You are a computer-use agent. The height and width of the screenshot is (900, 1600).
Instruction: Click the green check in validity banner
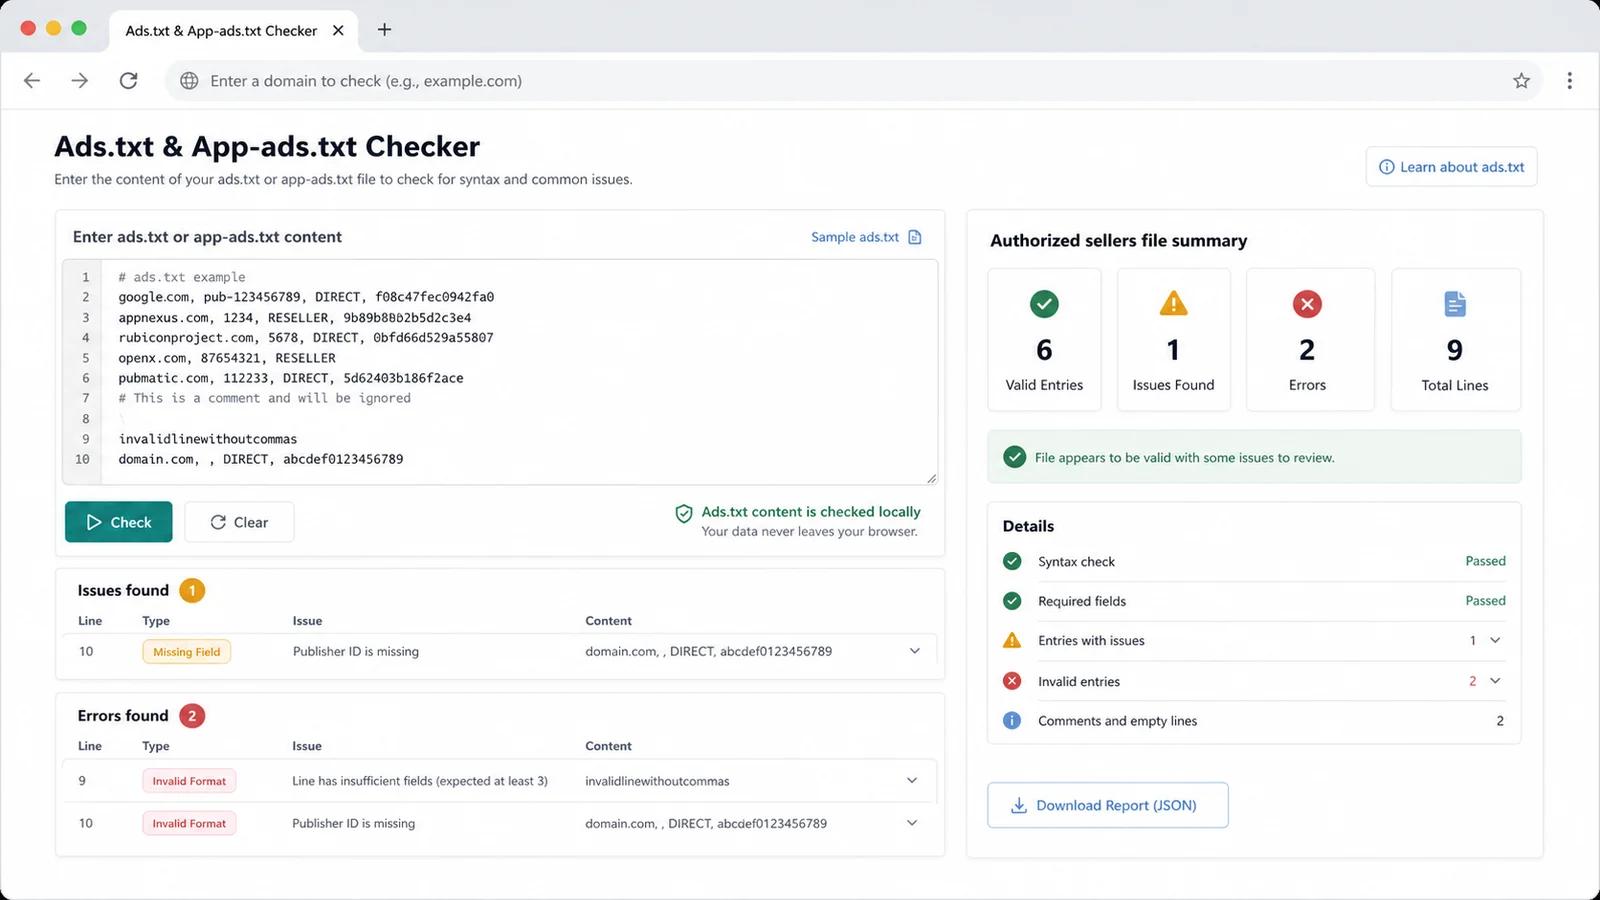[1014, 457]
